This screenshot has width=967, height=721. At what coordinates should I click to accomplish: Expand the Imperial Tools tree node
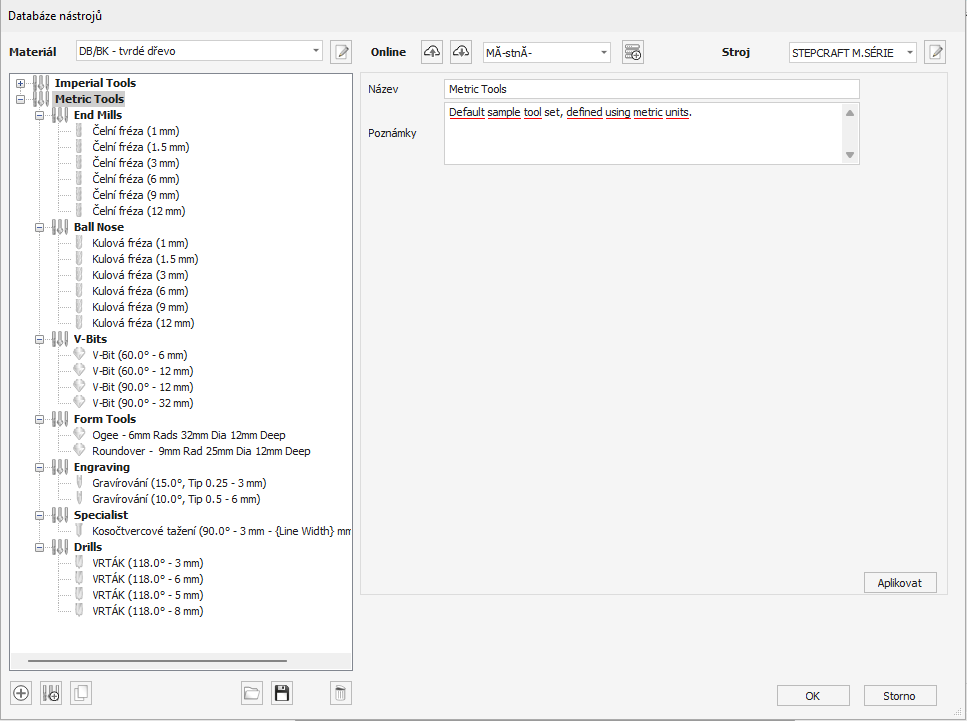coord(21,83)
